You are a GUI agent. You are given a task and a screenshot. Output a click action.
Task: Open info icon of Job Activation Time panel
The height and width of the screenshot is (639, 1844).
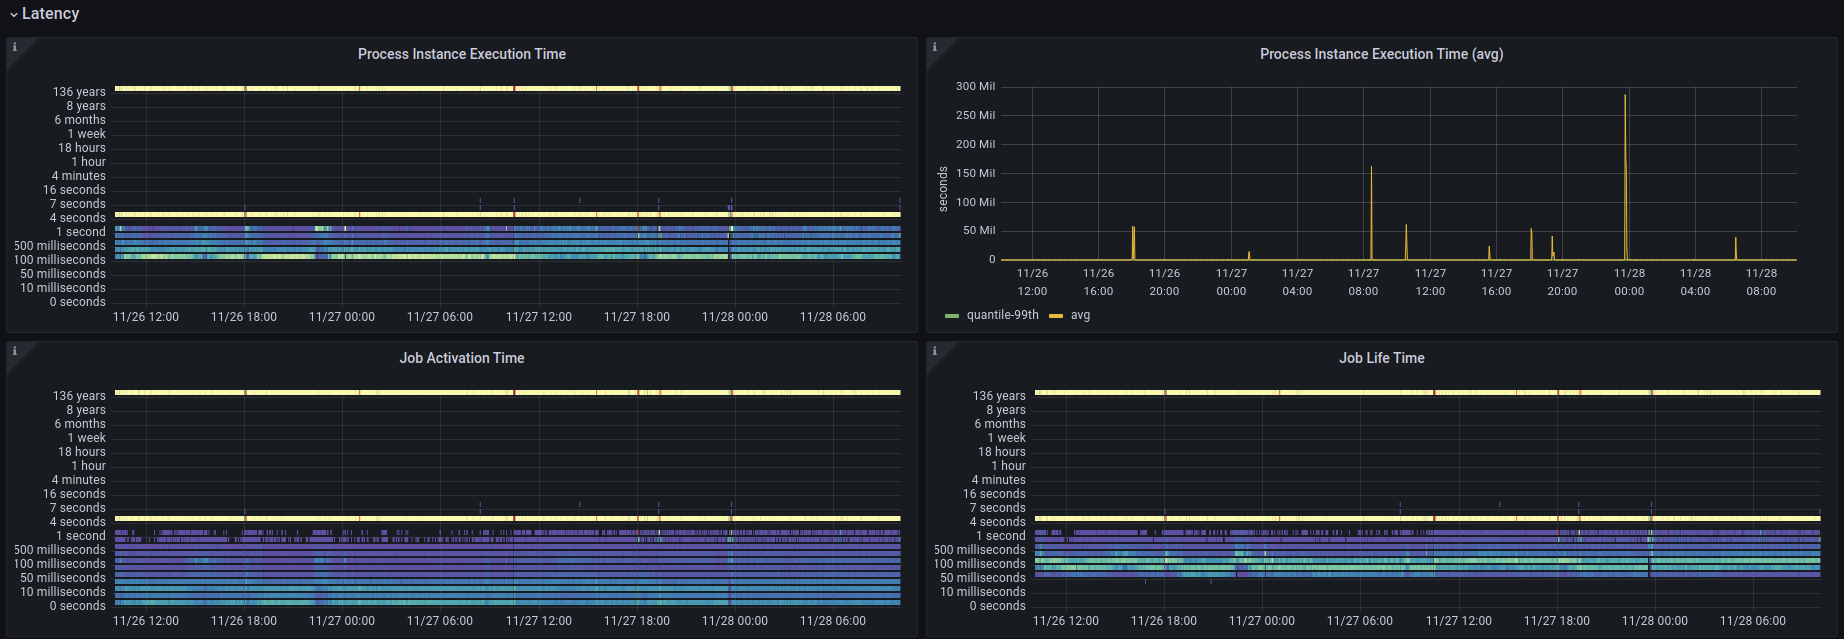[14, 351]
